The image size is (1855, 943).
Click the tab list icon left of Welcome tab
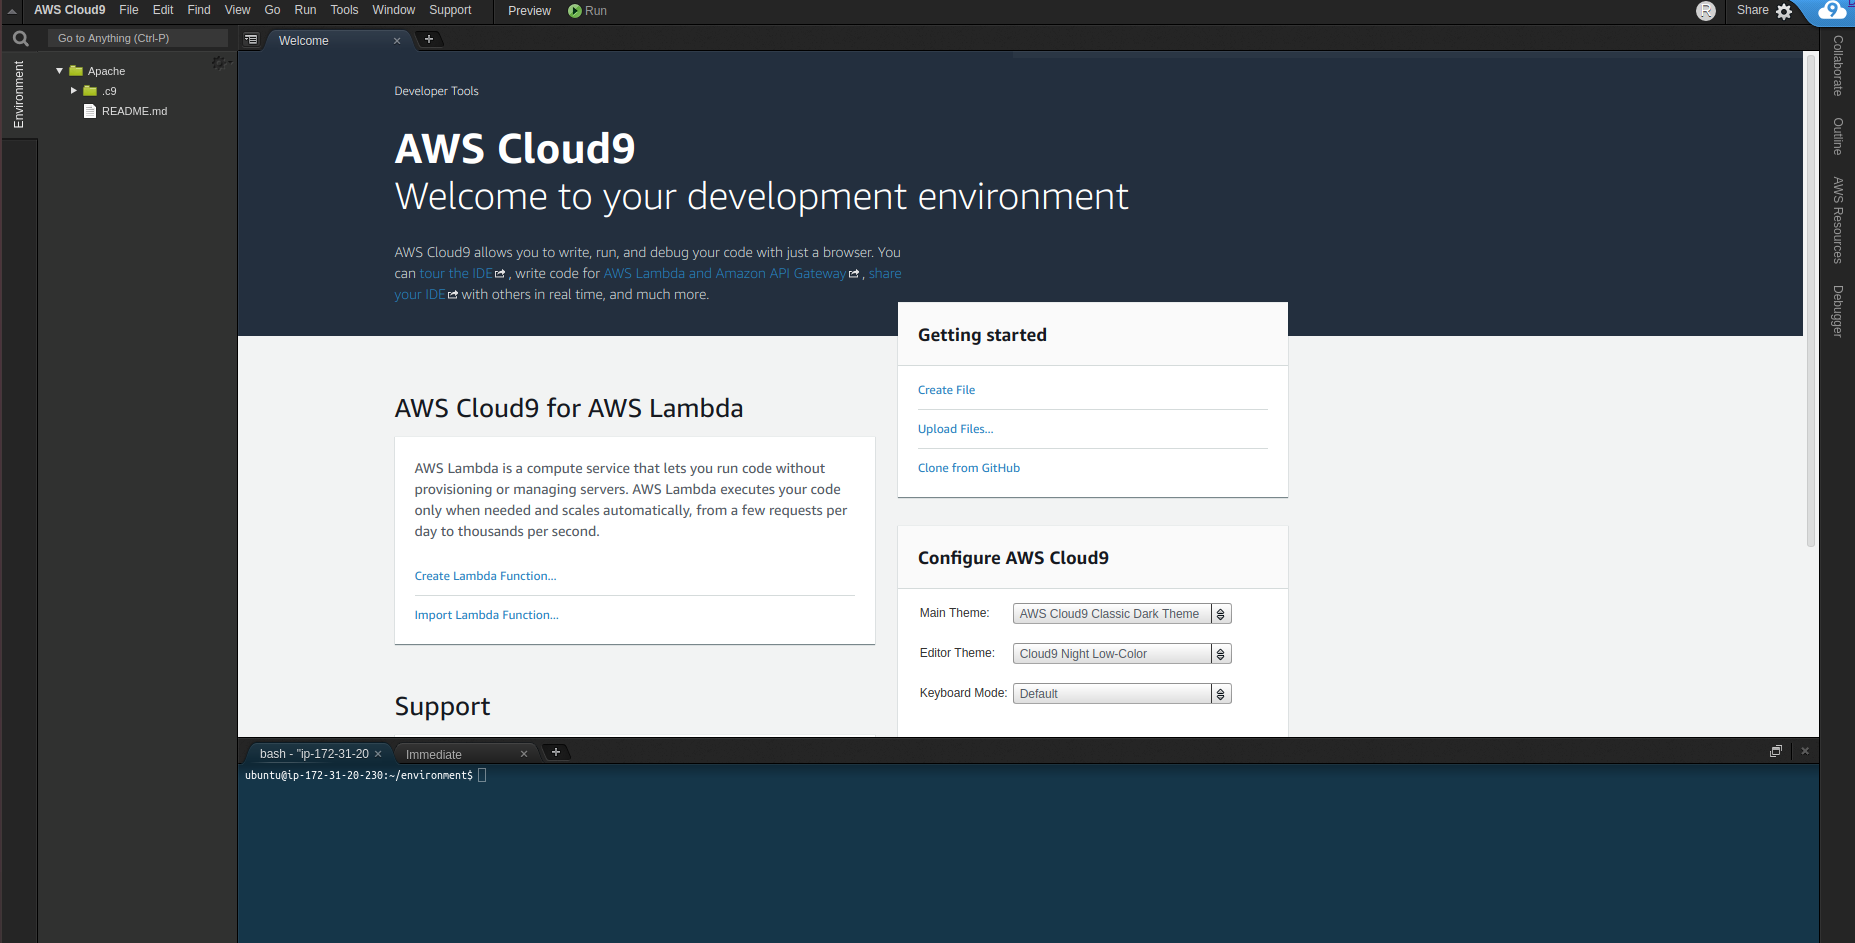point(251,39)
